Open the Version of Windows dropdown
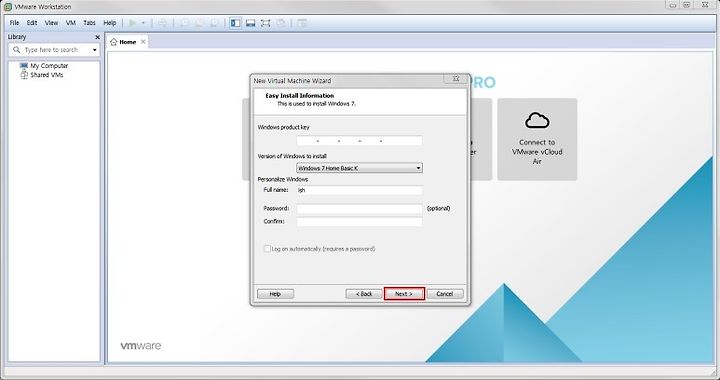 click(x=359, y=168)
